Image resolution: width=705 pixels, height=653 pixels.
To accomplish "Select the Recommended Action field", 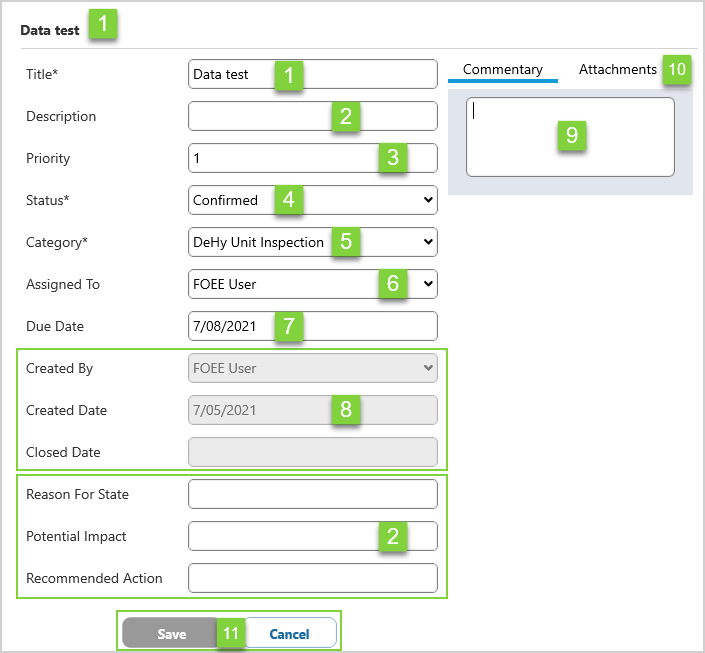I will point(312,579).
